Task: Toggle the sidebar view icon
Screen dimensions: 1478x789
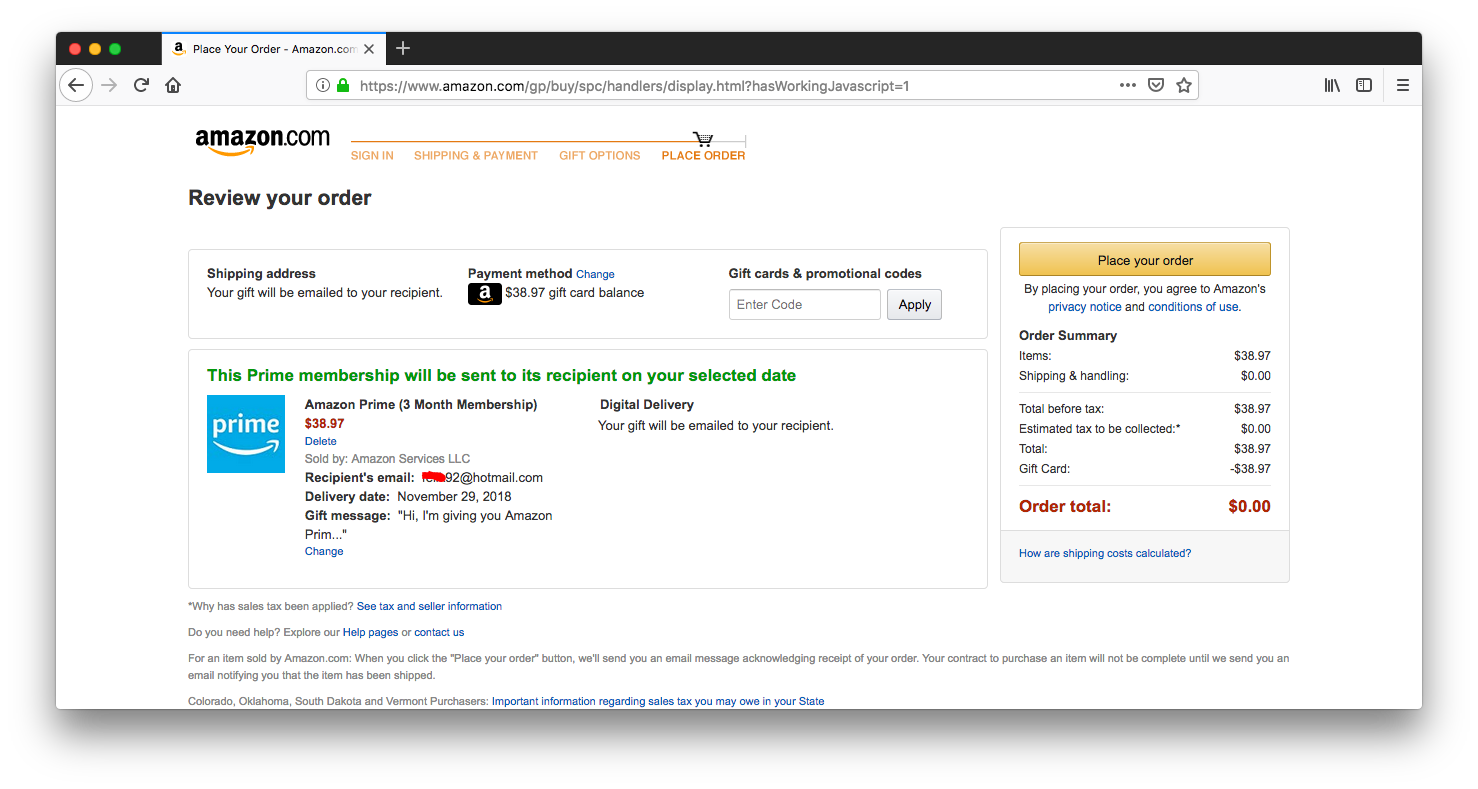Action: tap(1364, 85)
